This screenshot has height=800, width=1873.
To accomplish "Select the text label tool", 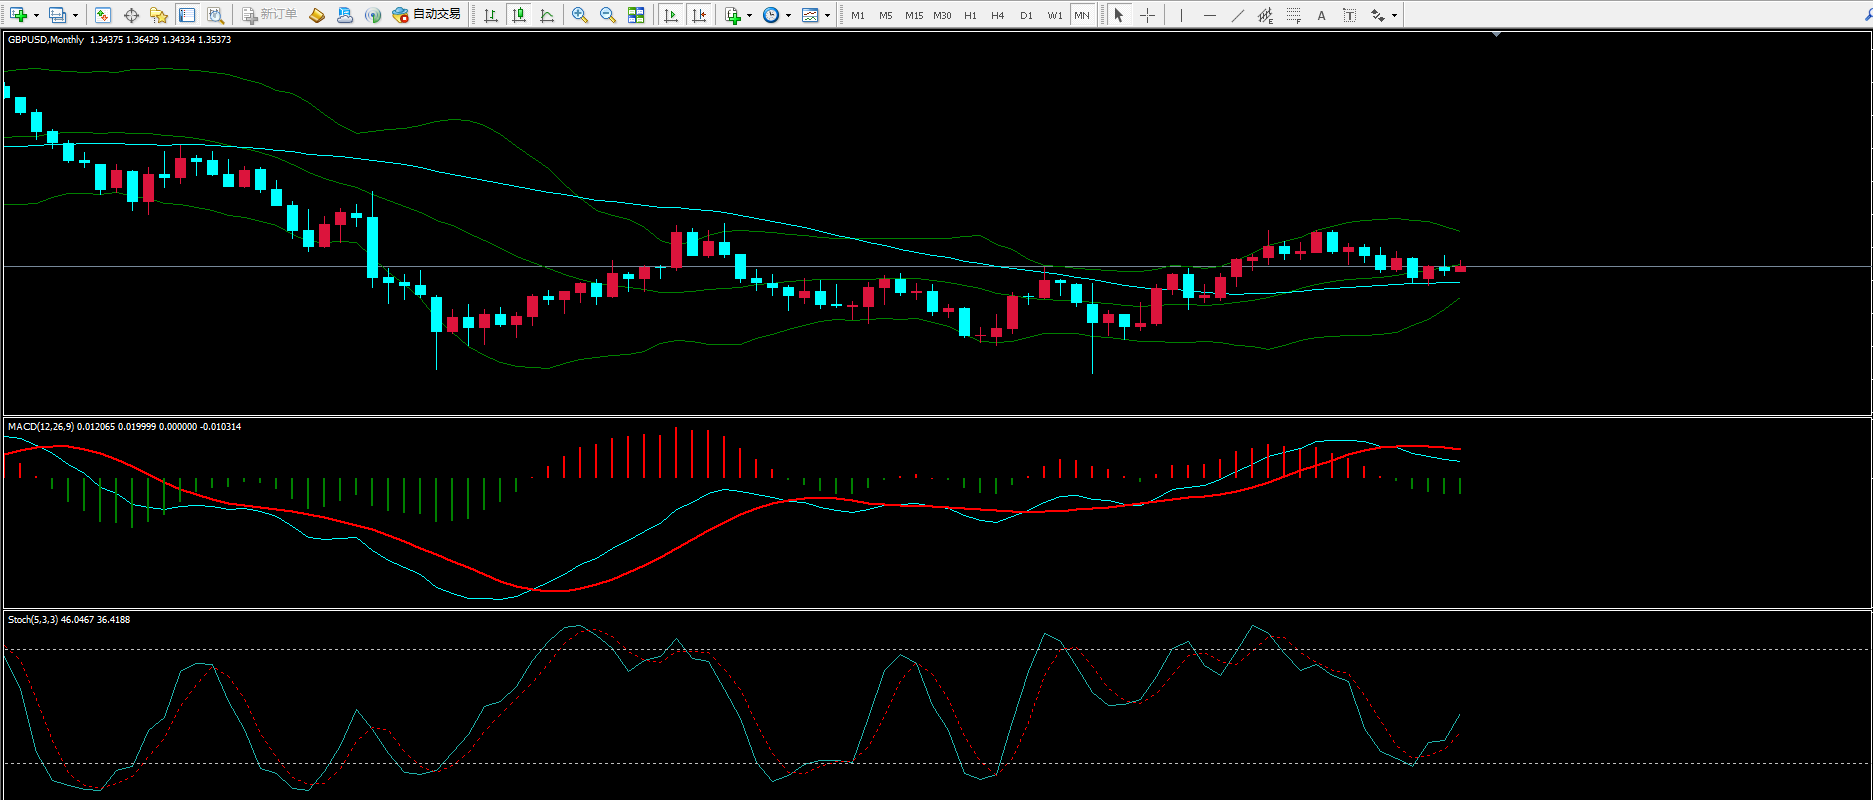I will coord(1321,15).
